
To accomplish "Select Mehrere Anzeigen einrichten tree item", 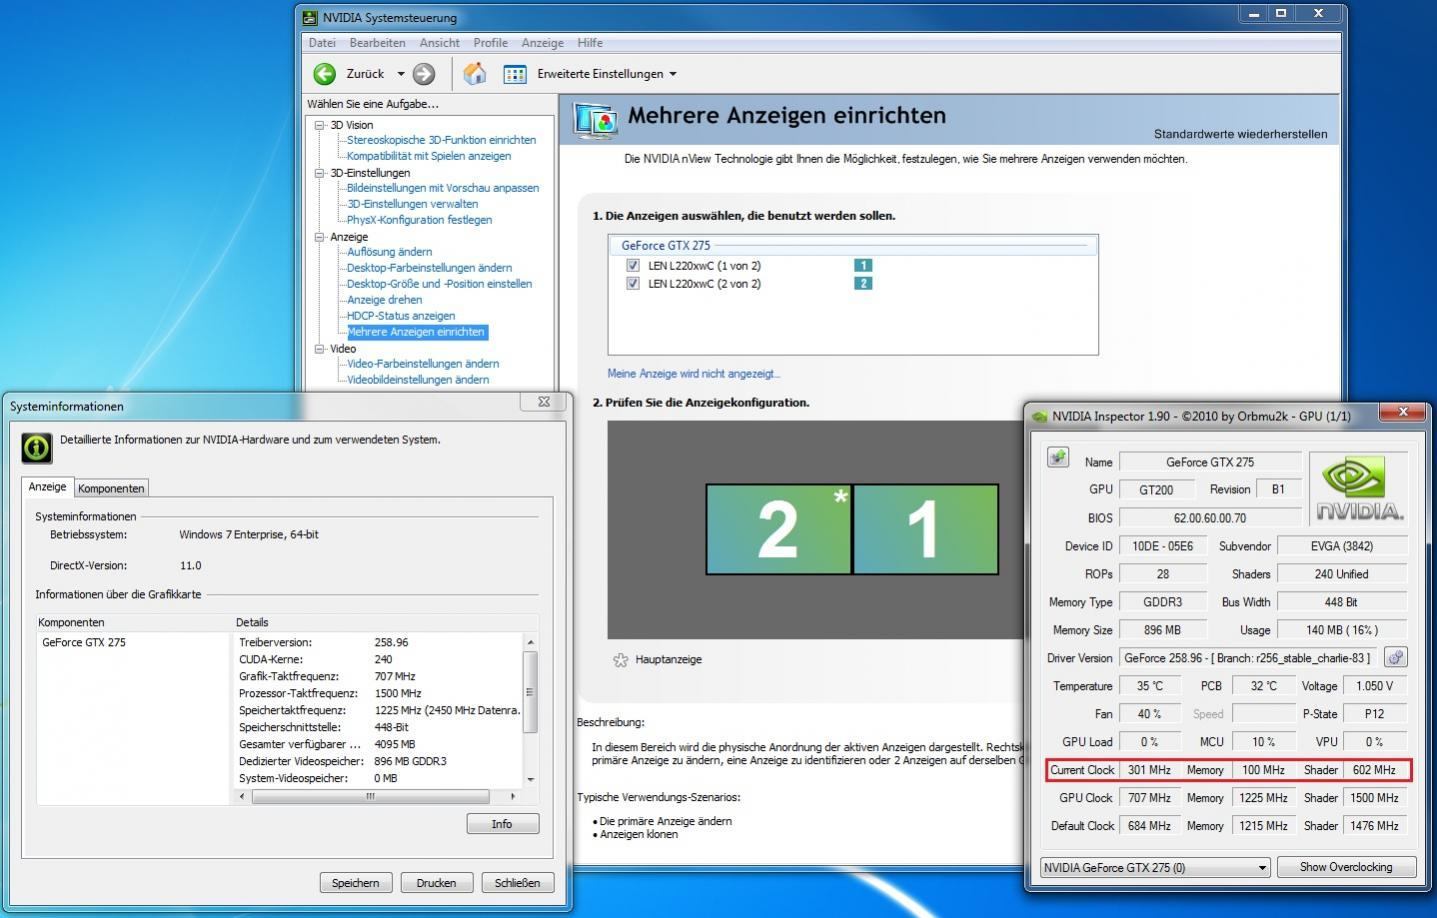I will (x=416, y=332).
